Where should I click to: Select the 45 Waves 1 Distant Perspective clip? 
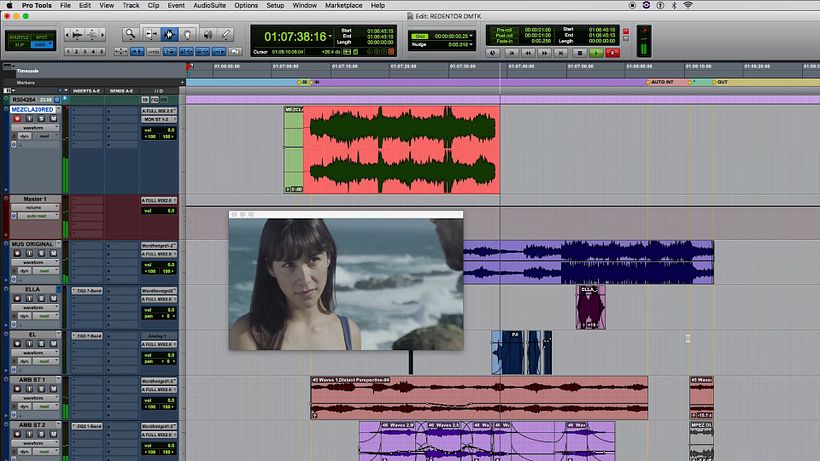(x=479, y=398)
